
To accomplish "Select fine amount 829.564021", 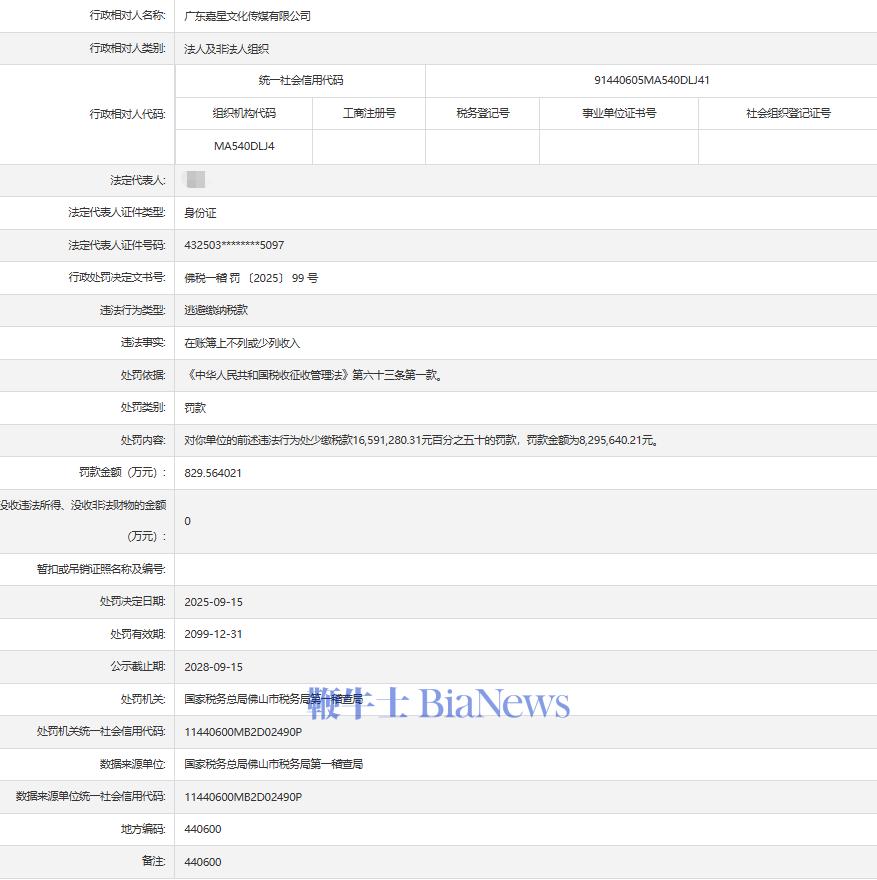I will (x=213, y=473).
